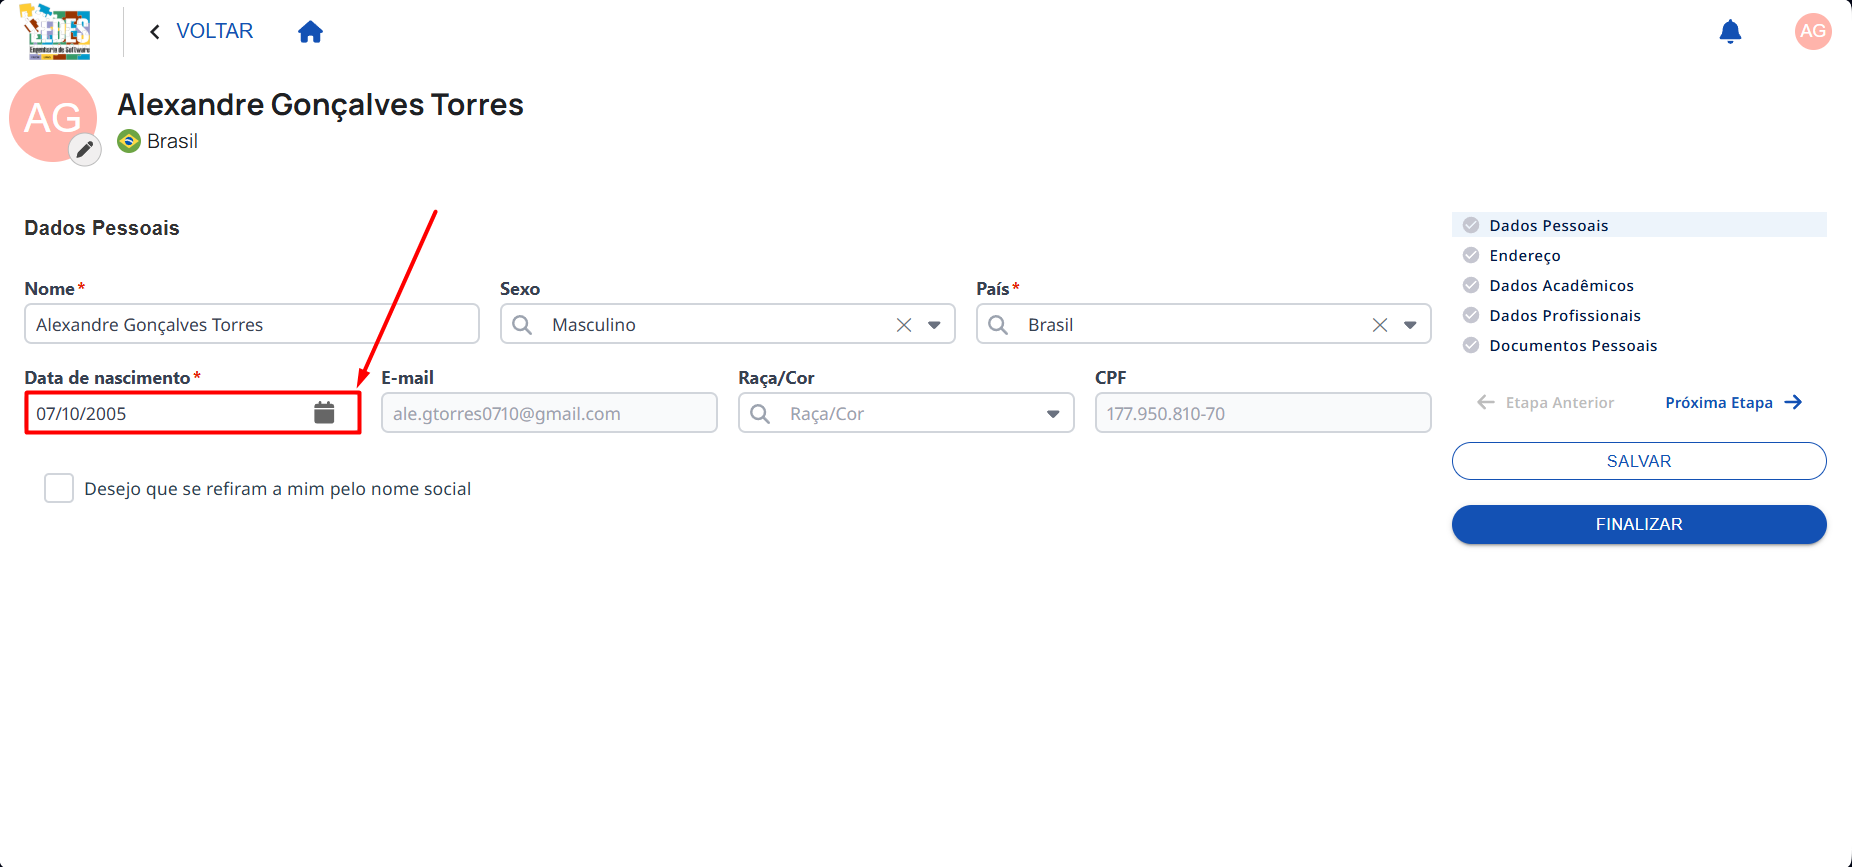Click the SALVAR button

click(x=1639, y=461)
